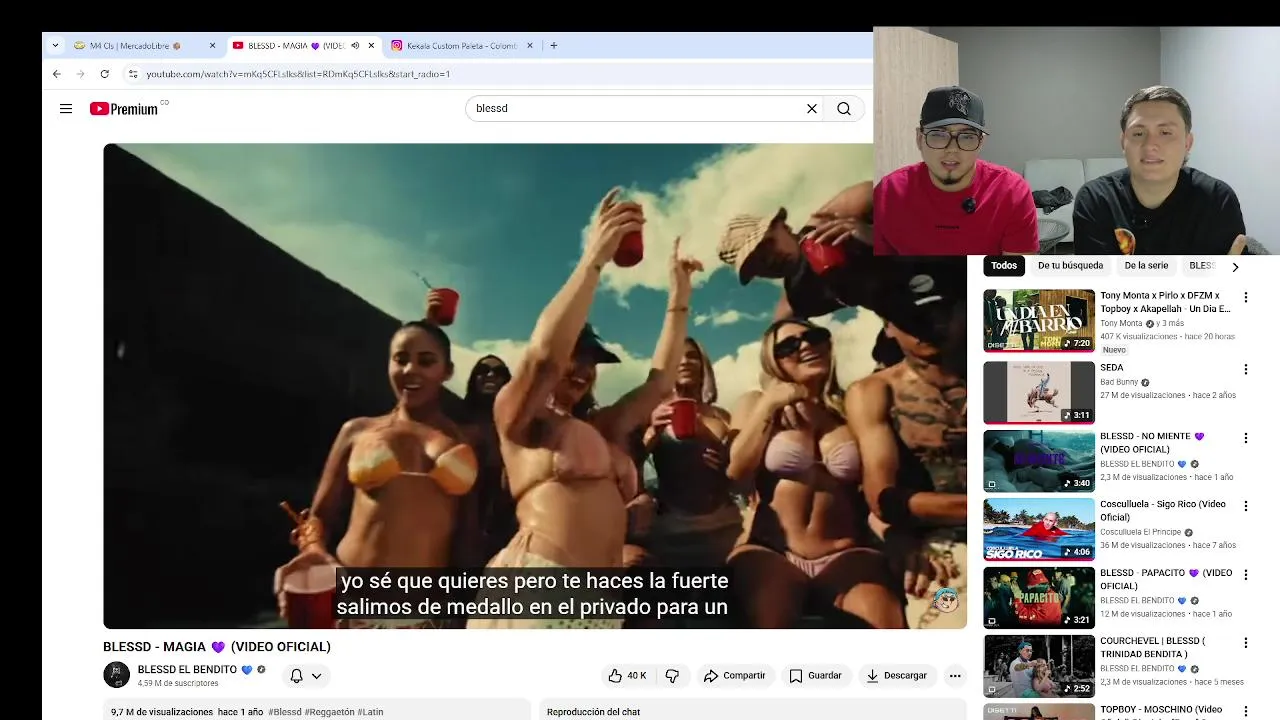Open options for COURCHEVEL video
The height and width of the screenshot is (720, 1280).
pos(1246,643)
